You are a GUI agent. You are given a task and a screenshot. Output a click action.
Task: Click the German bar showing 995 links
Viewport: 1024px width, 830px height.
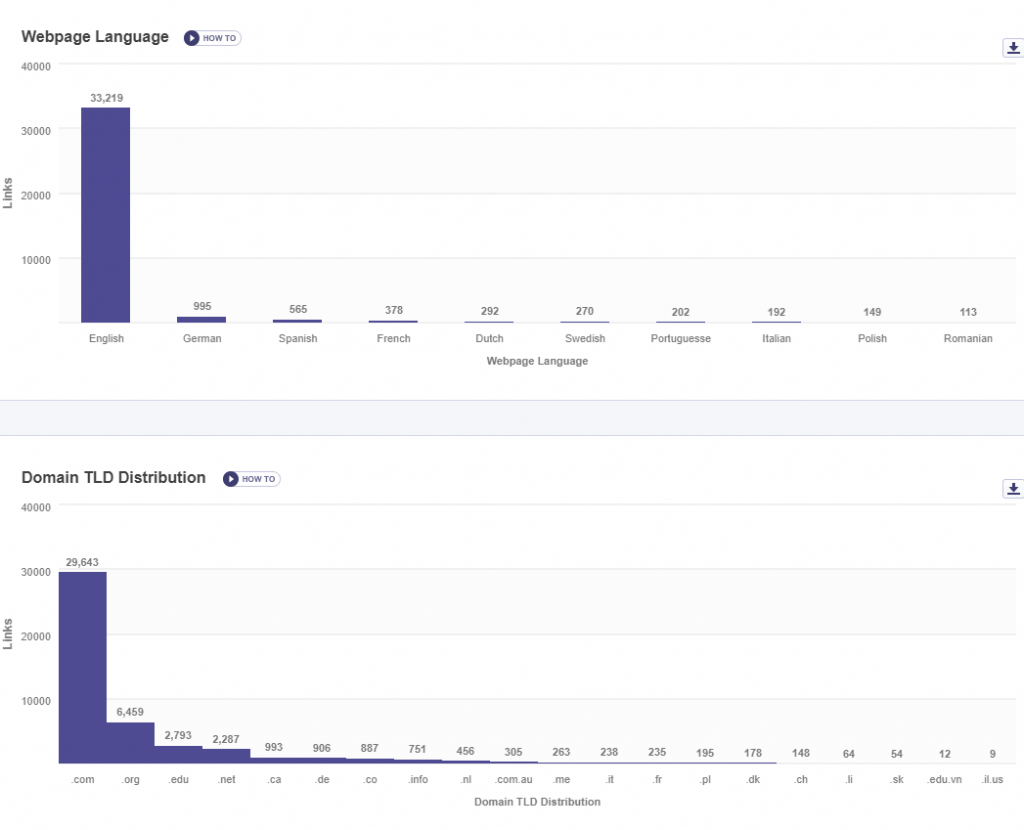pyautogui.click(x=201, y=318)
